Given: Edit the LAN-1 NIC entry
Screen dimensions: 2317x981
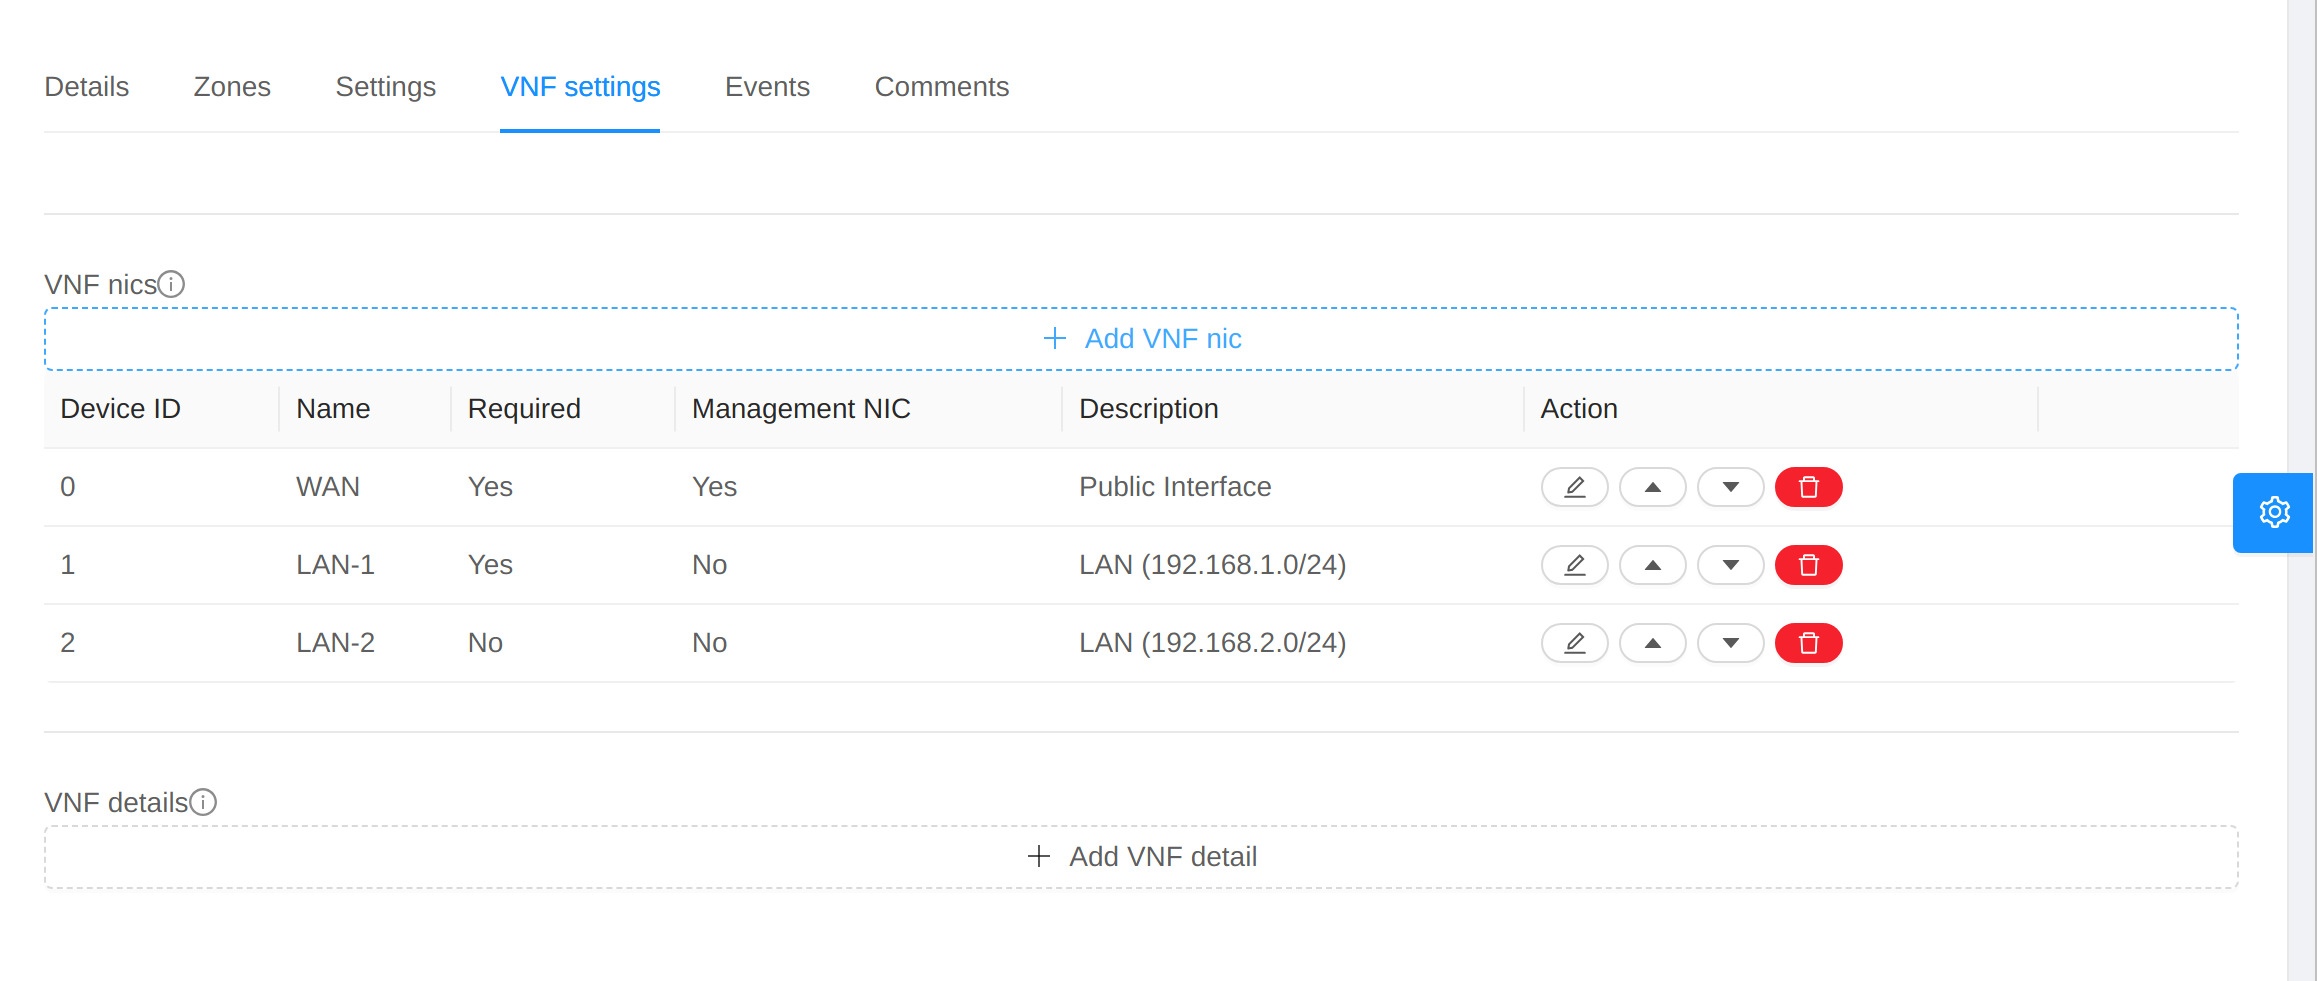Looking at the screenshot, I should (x=1573, y=565).
